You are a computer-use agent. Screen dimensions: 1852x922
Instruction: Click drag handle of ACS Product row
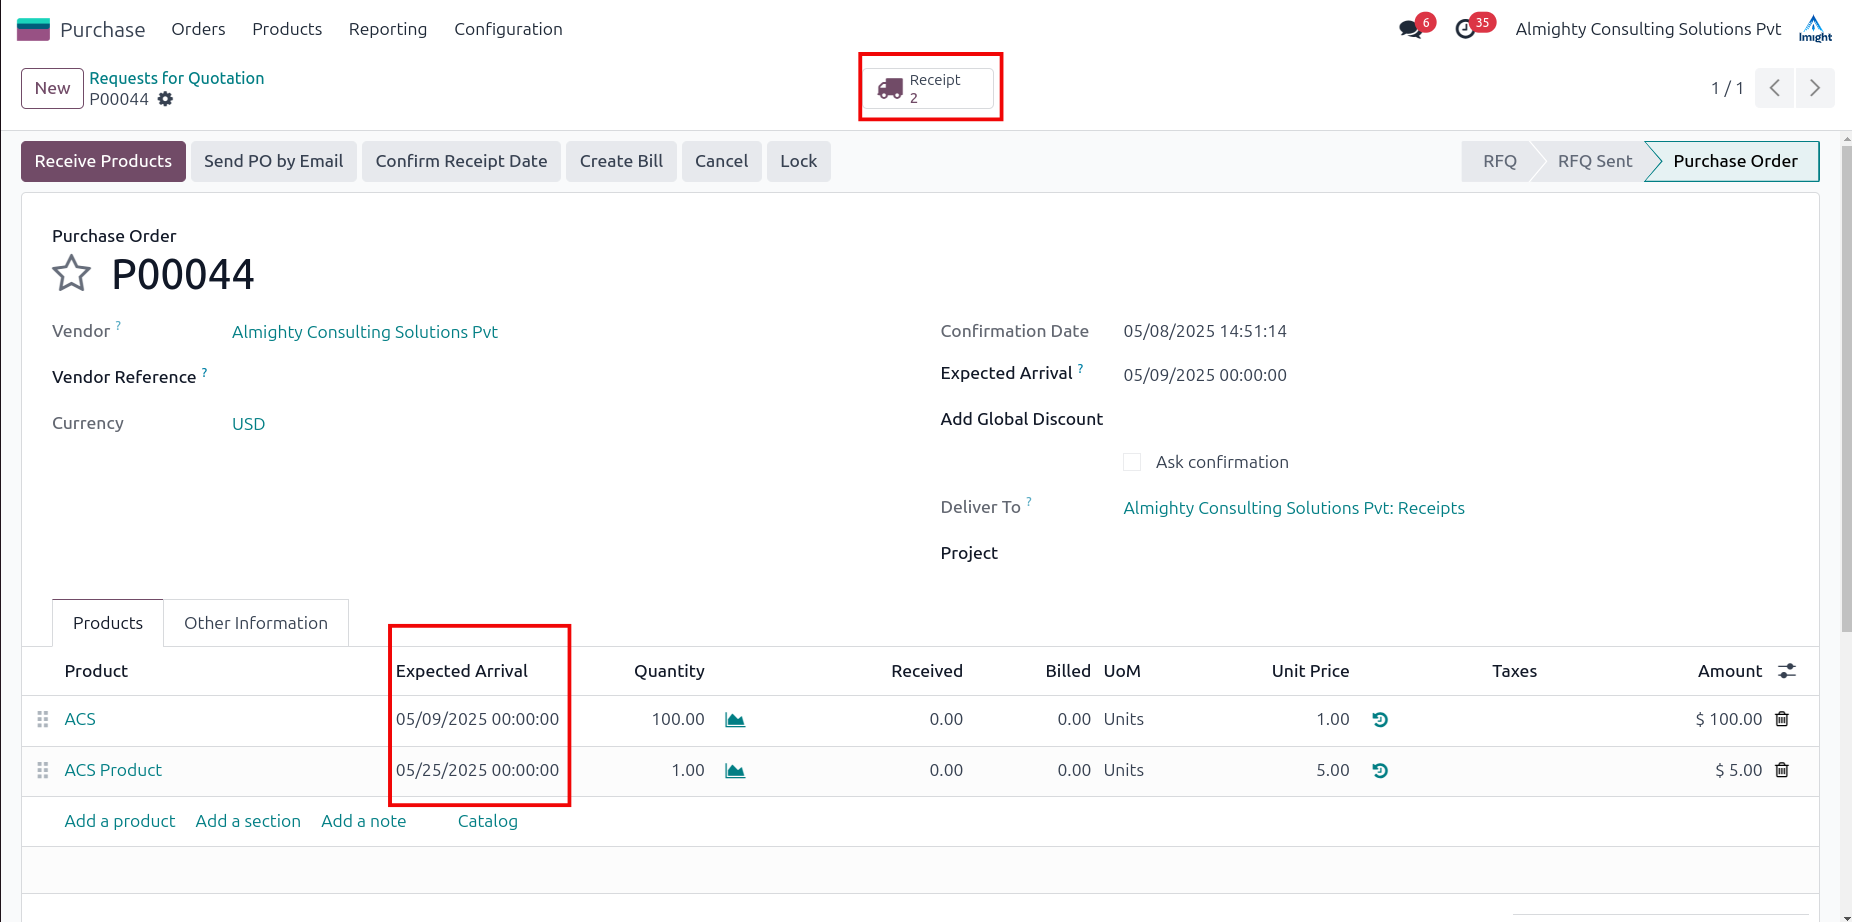pyautogui.click(x=43, y=770)
